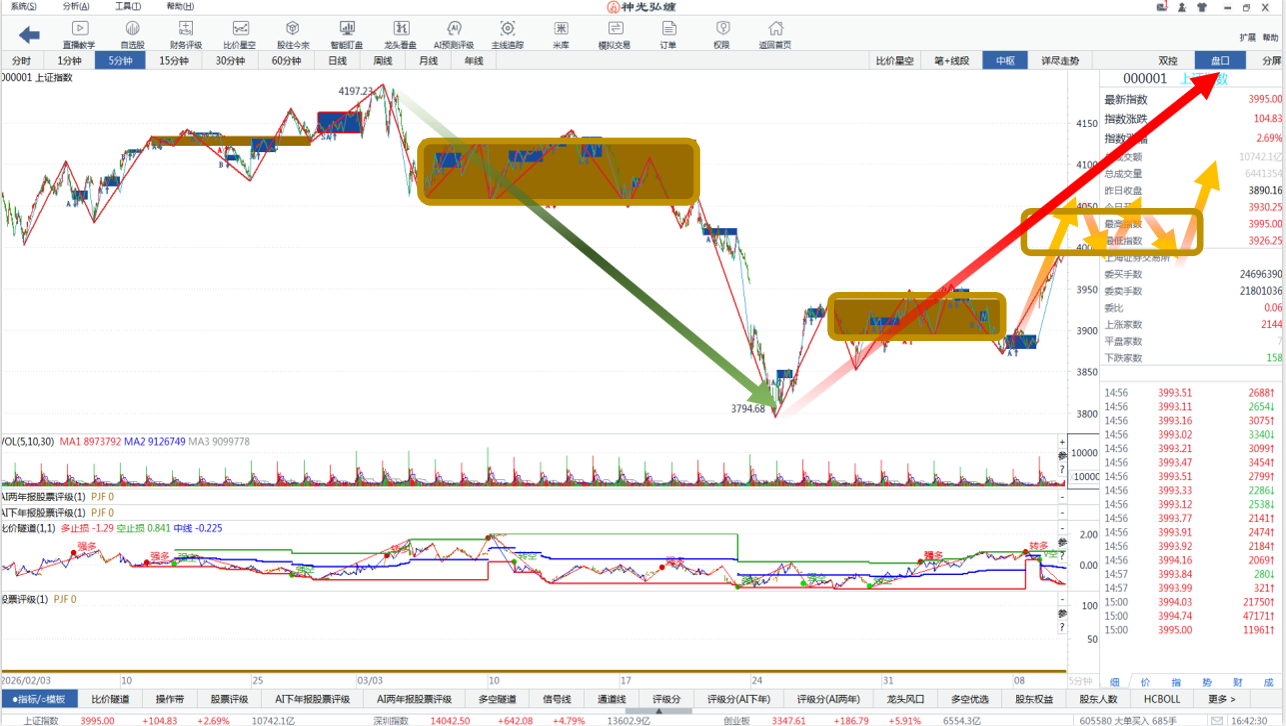
Task: Click the back arrow icon
Action: click(29, 35)
